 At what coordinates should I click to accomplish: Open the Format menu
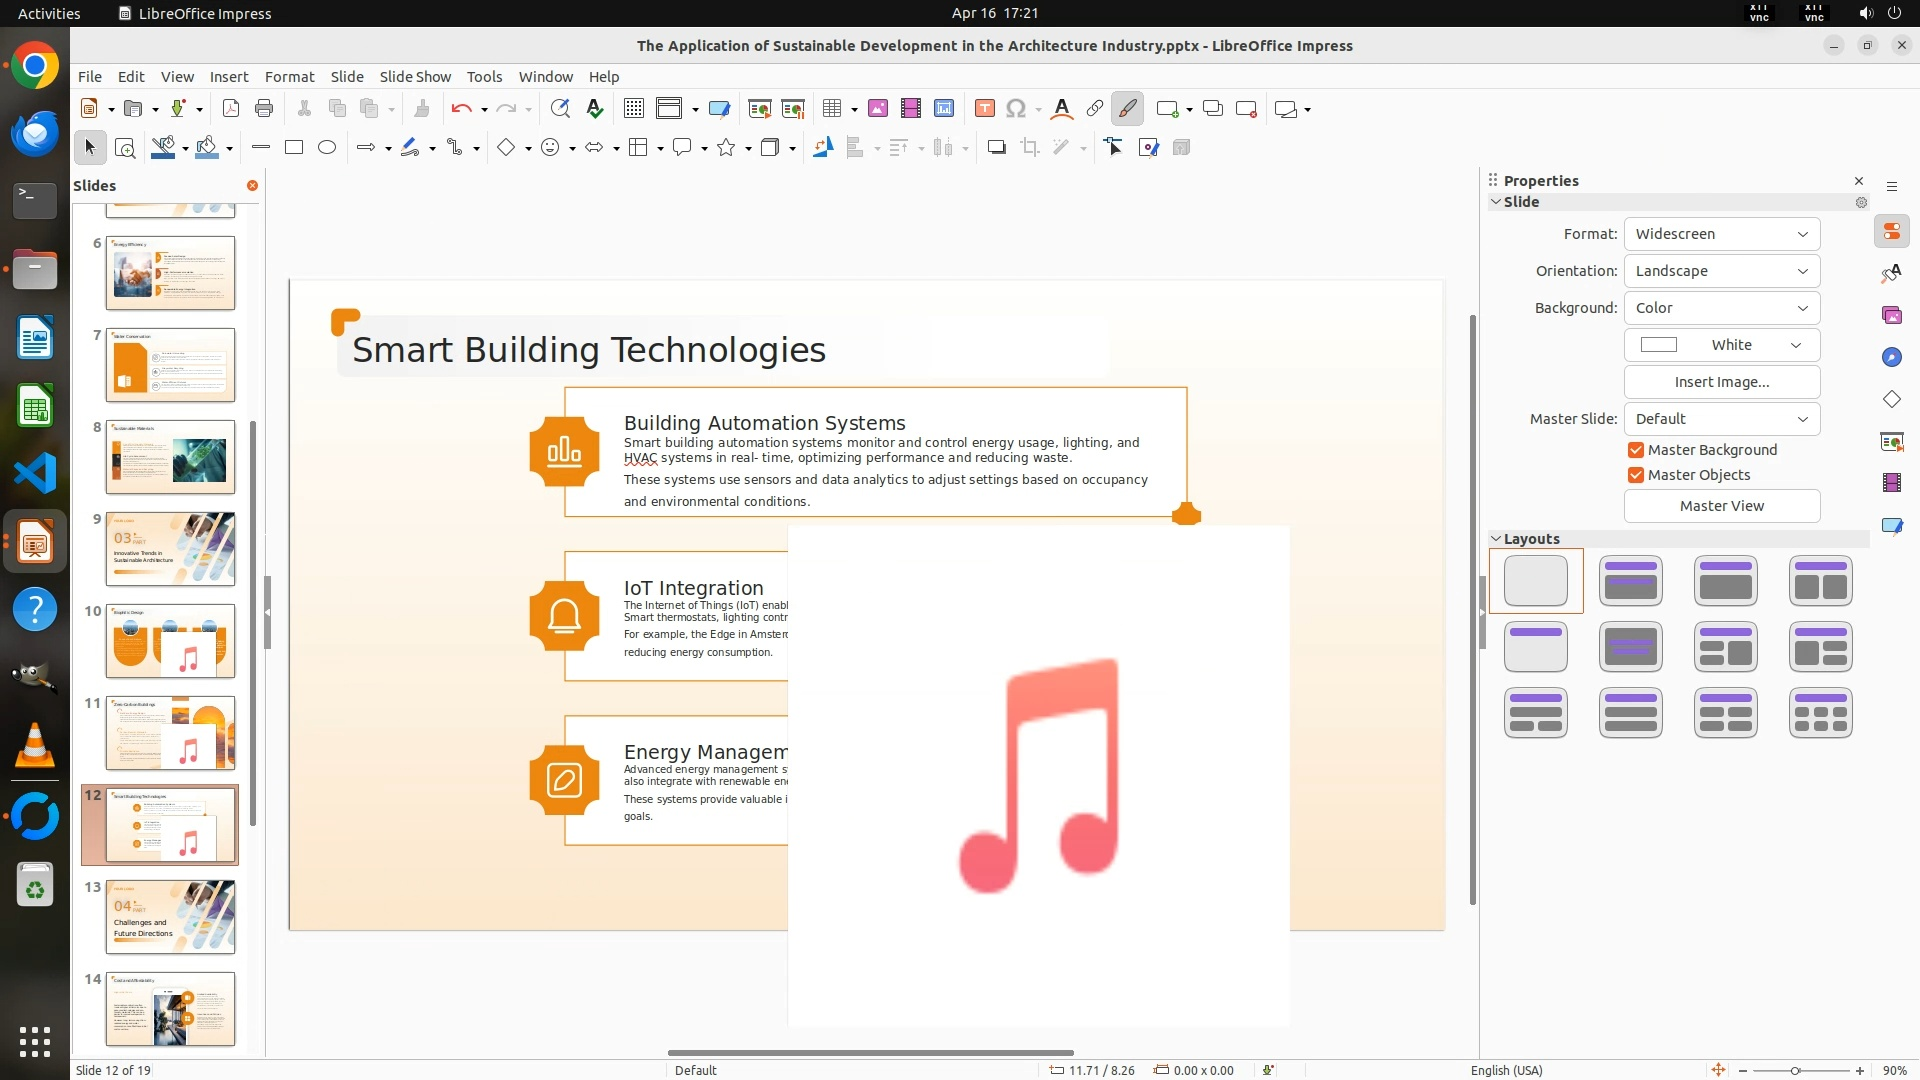pyautogui.click(x=289, y=77)
